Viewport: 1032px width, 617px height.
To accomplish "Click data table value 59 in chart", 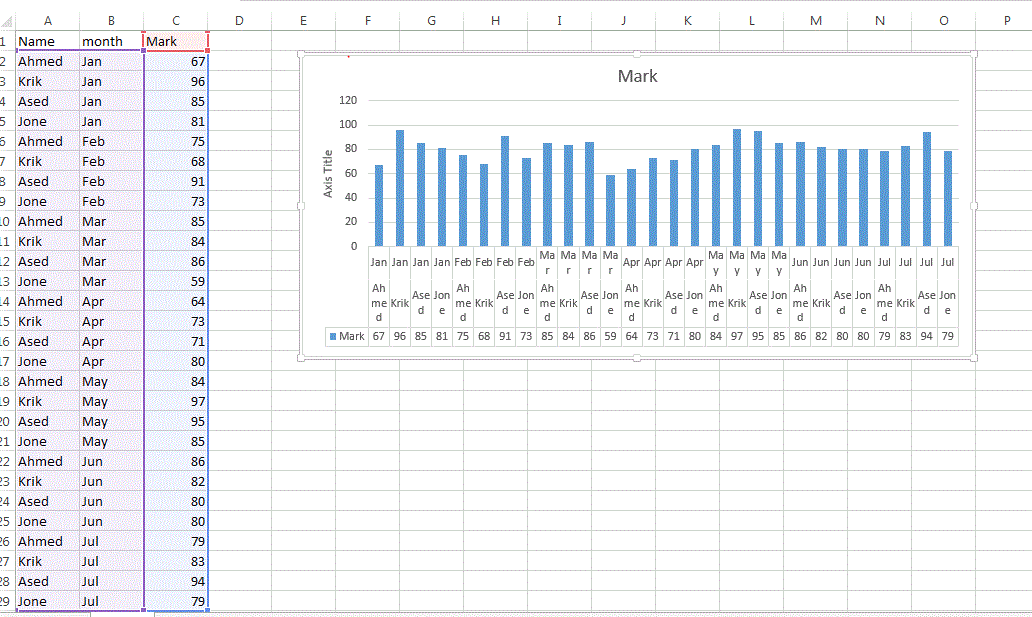I will (x=610, y=336).
